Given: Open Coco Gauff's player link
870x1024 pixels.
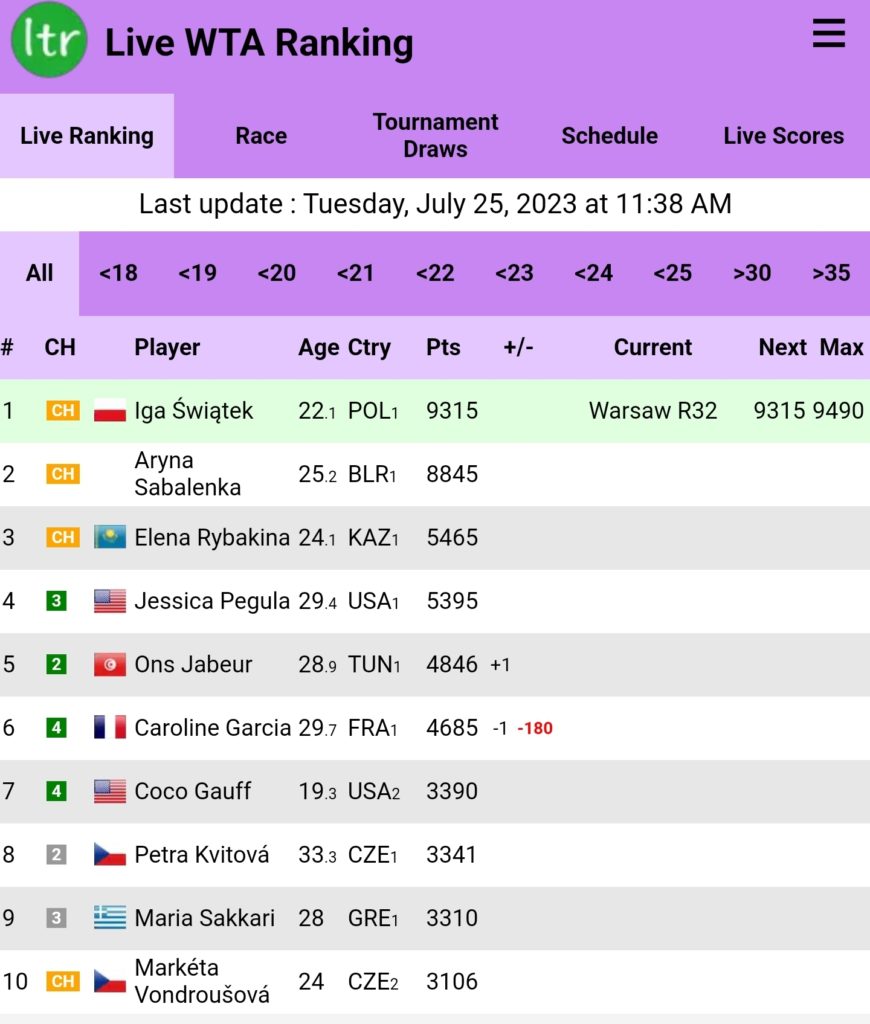Looking at the screenshot, I should 192,791.
